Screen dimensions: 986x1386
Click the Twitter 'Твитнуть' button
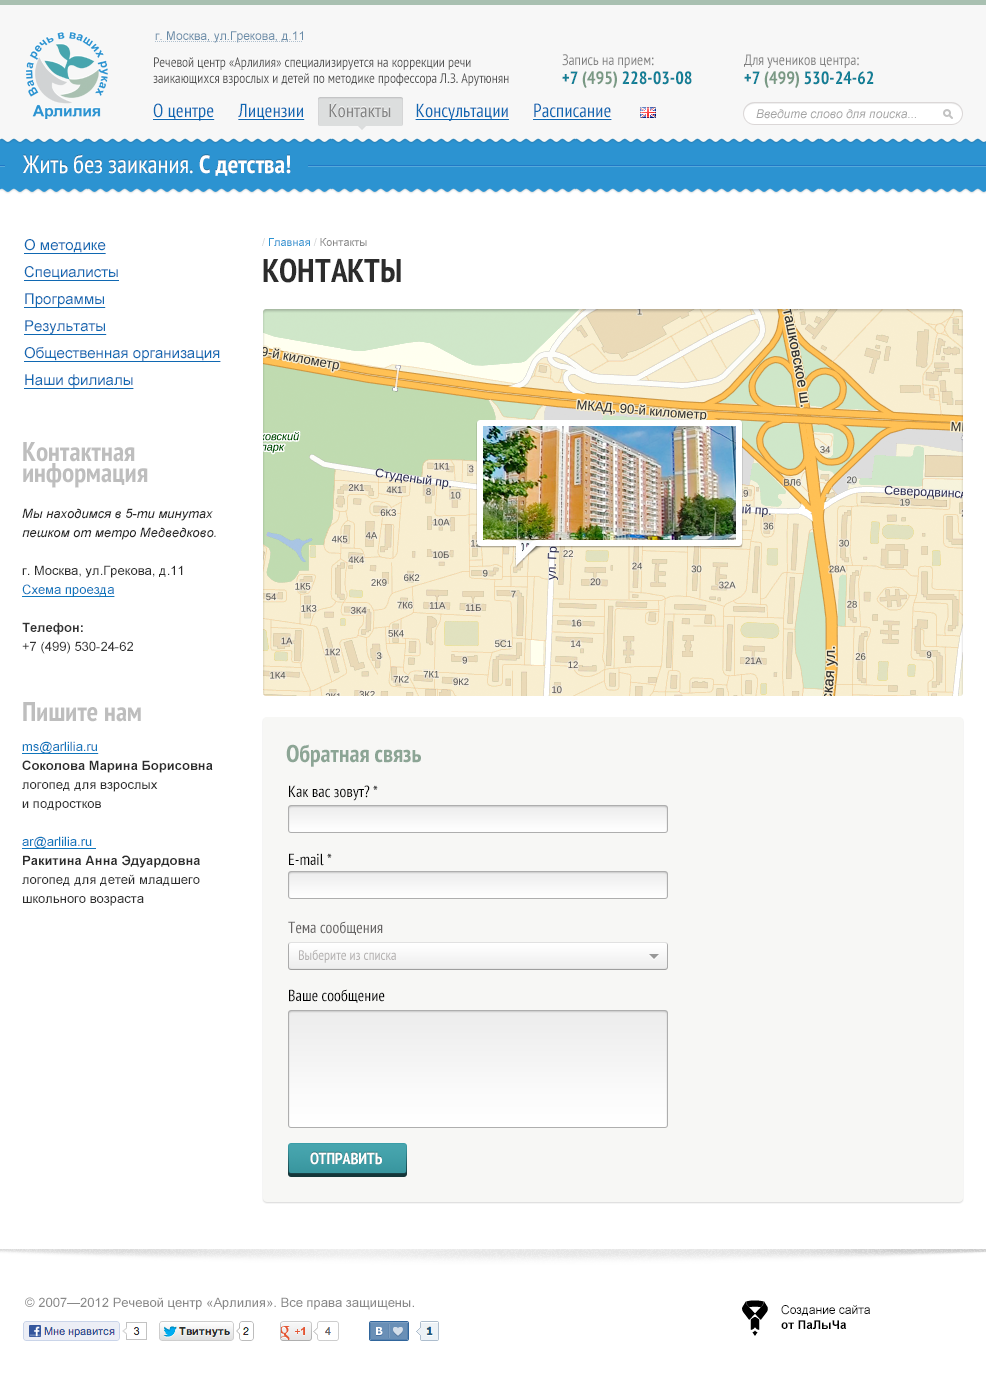pos(197,1331)
